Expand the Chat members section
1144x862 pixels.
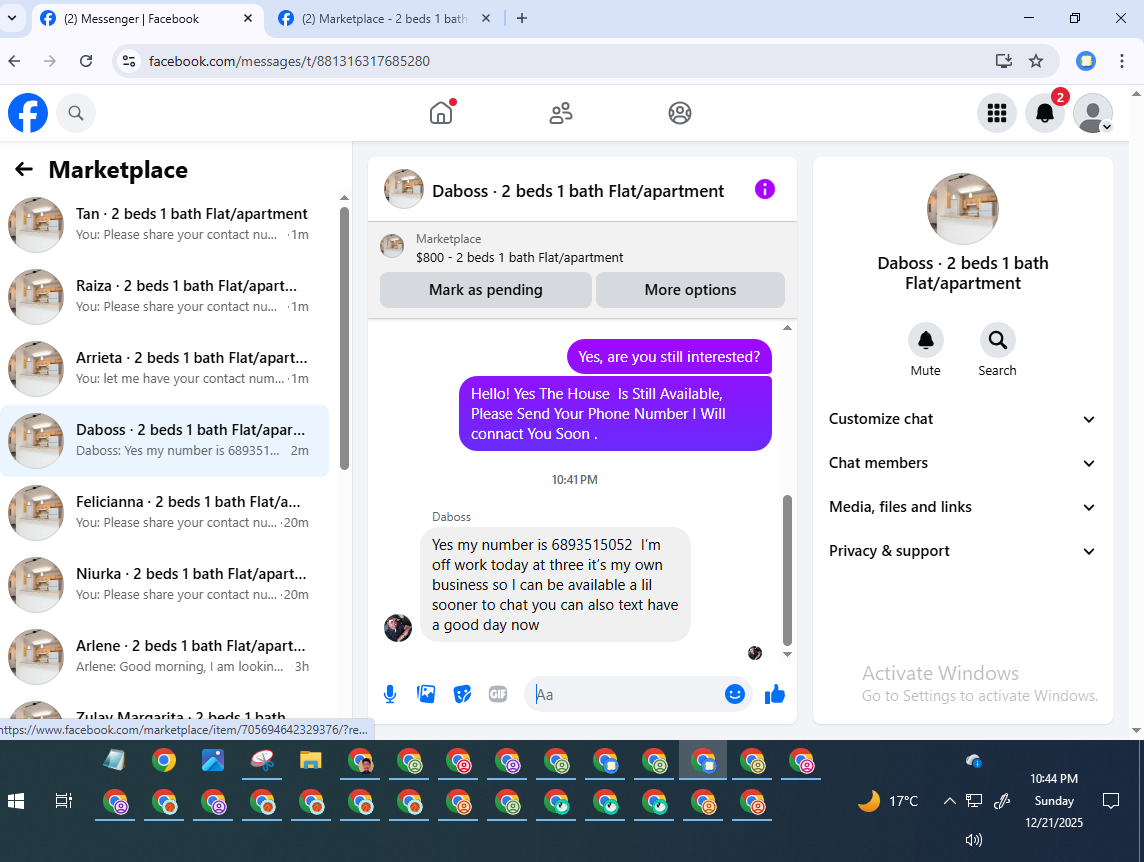(962, 463)
